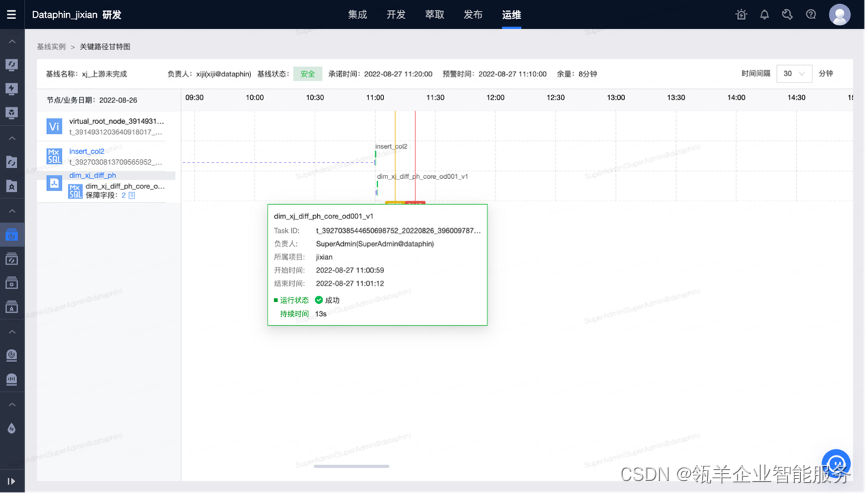
Task: Open the wrench settings icon in header
Action: (788, 15)
